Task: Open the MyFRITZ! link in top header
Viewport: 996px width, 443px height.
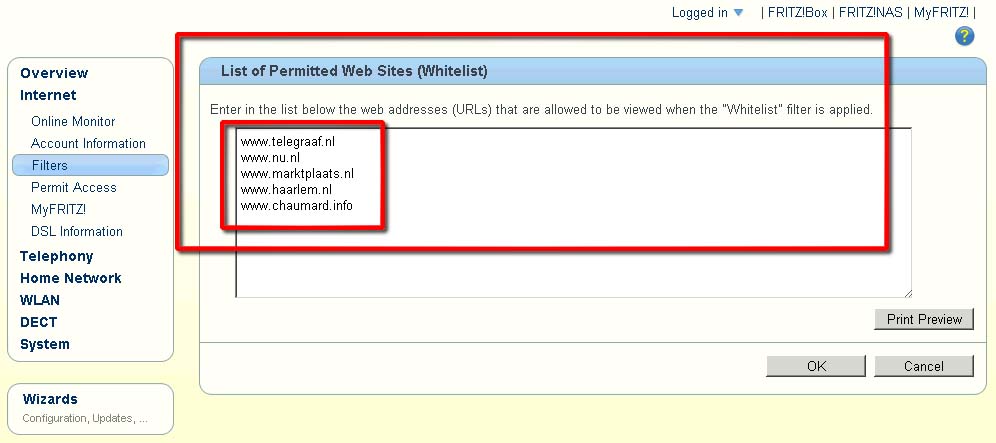Action: (941, 13)
